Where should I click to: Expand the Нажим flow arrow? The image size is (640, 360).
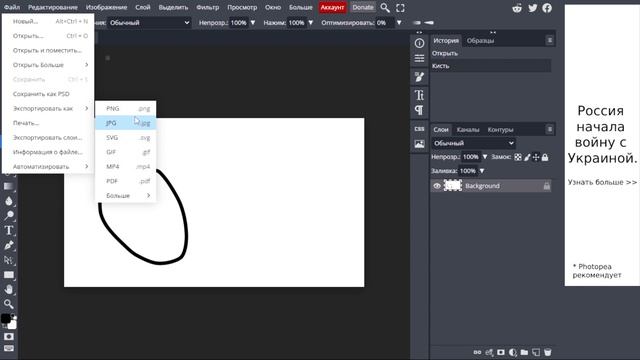pos(311,23)
